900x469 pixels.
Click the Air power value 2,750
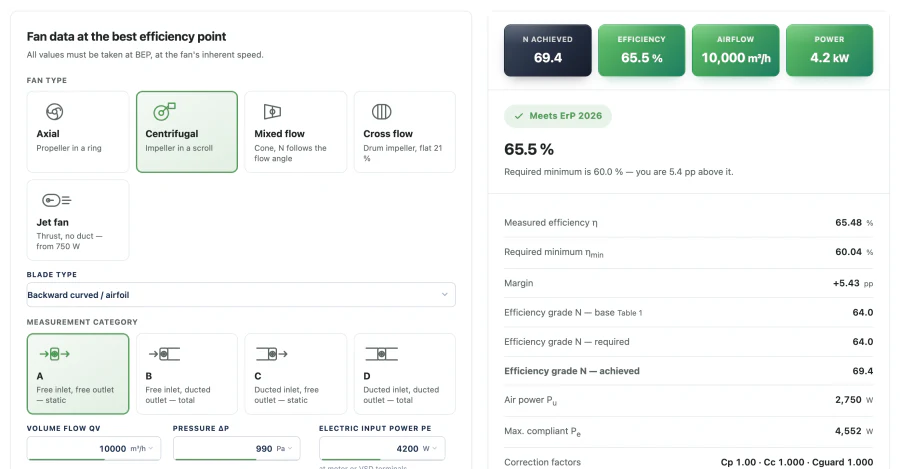coord(848,400)
